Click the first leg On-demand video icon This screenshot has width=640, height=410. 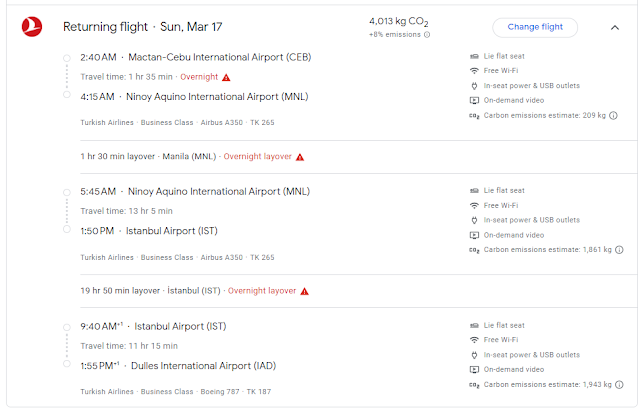pos(474,100)
